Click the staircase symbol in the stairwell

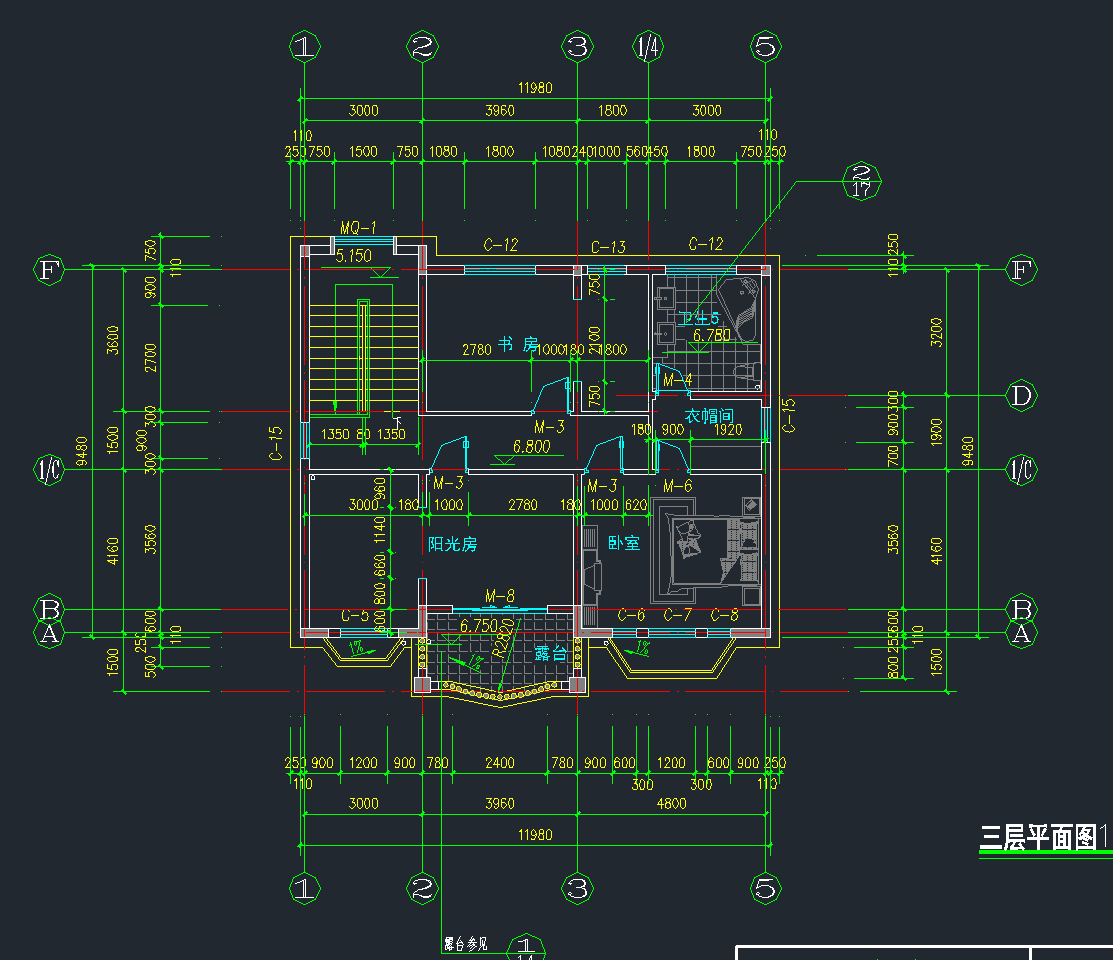(338, 355)
